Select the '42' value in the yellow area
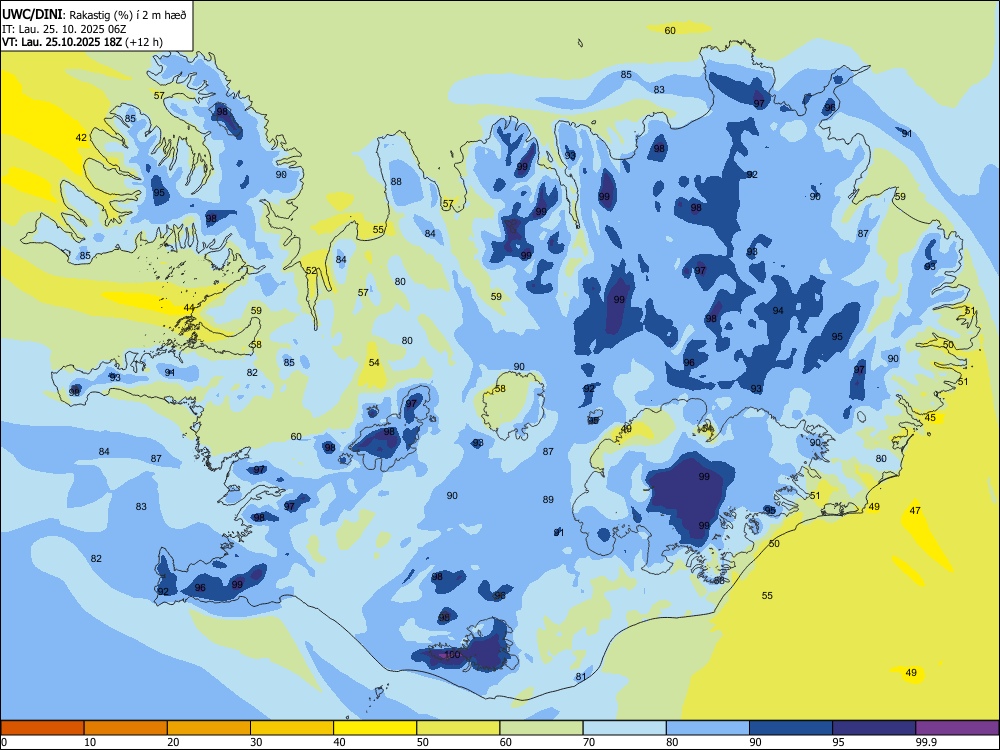The height and width of the screenshot is (750, 1000). click(81, 137)
